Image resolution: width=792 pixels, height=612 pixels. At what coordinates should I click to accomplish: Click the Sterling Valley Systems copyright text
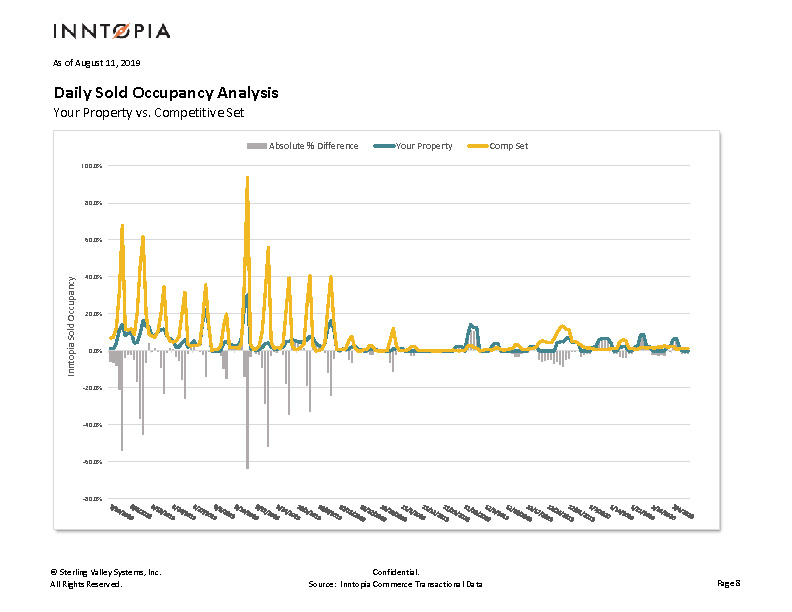point(105,572)
